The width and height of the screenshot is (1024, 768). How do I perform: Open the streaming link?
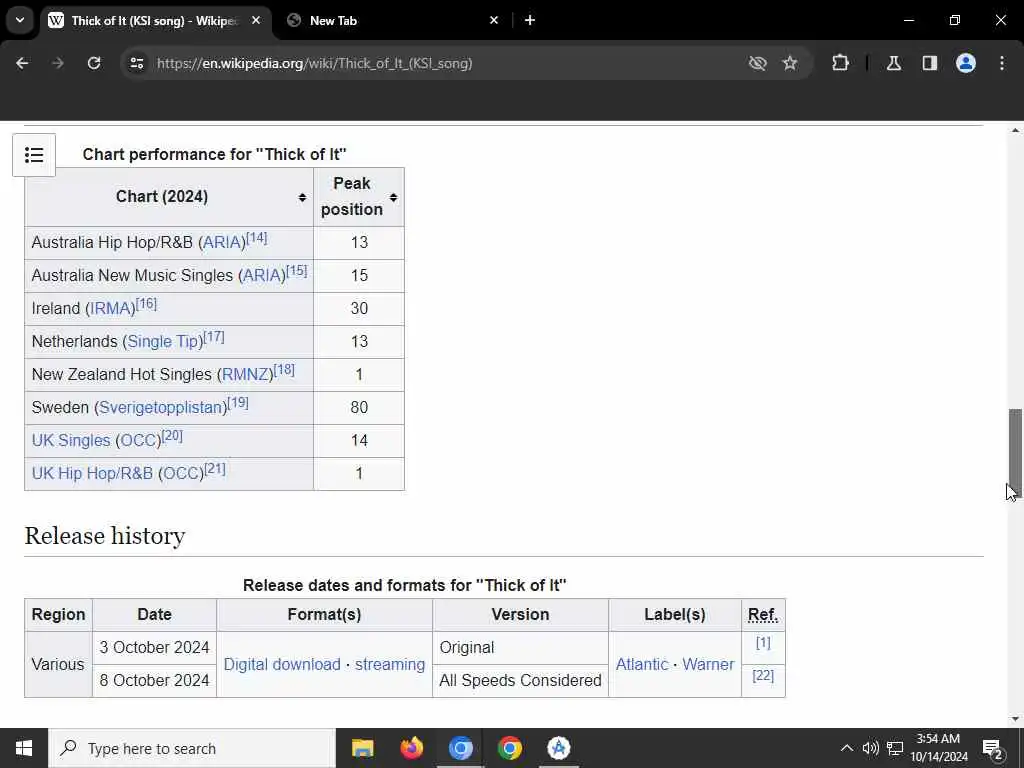click(390, 664)
